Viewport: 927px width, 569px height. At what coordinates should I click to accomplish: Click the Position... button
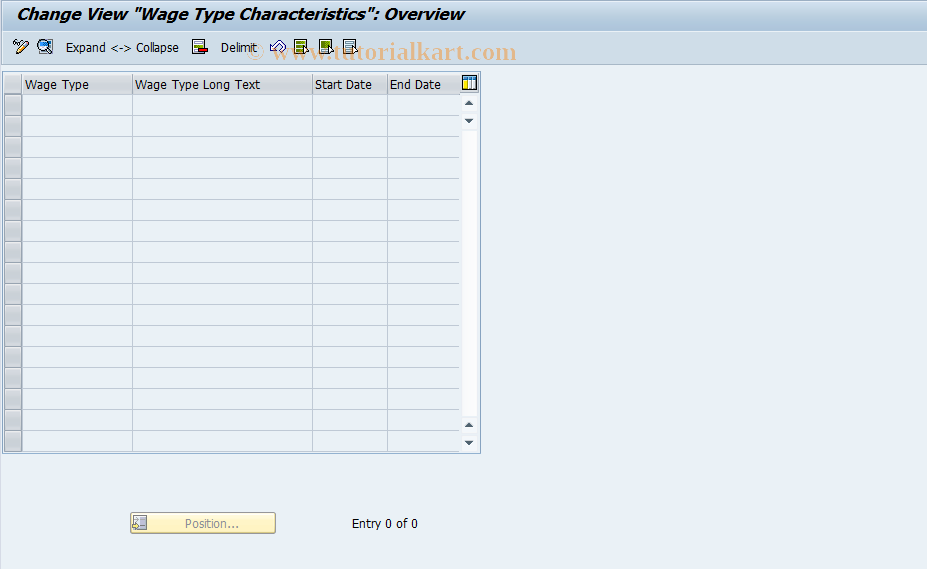[x=203, y=523]
